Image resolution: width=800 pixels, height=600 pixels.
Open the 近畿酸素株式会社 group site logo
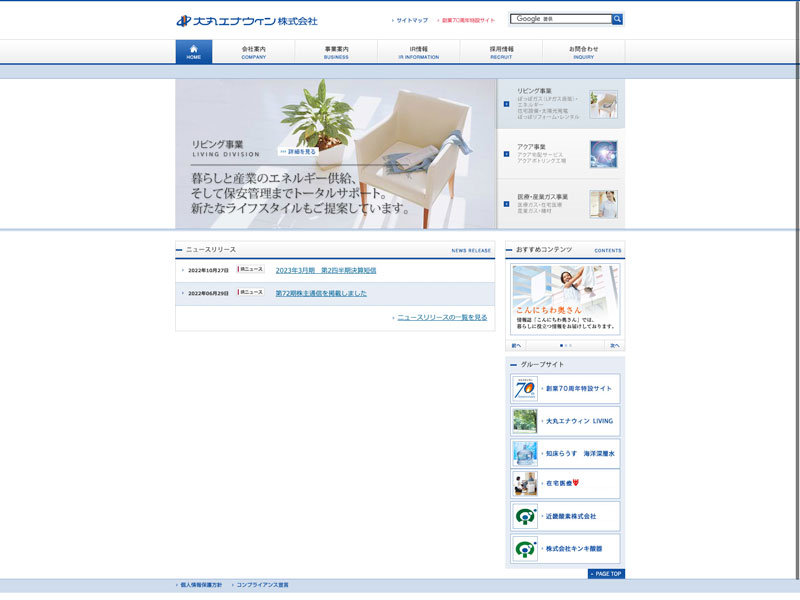click(525, 517)
